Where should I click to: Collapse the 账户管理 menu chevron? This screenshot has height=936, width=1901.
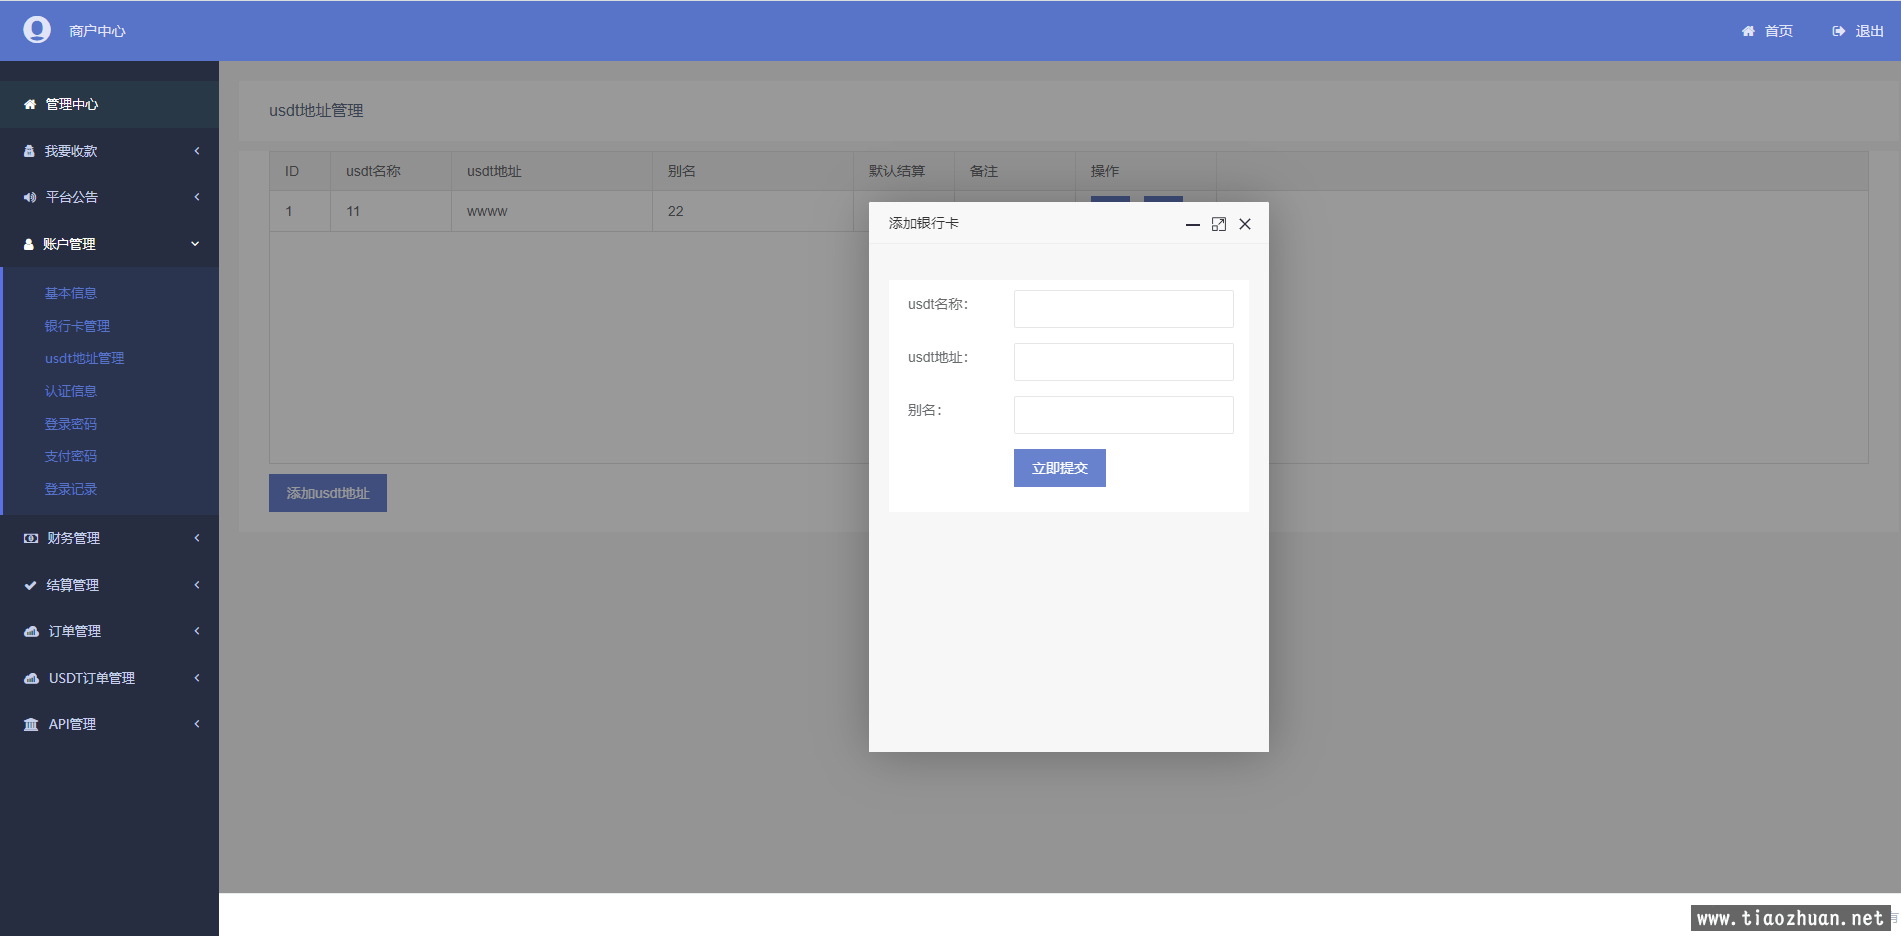click(x=195, y=244)
